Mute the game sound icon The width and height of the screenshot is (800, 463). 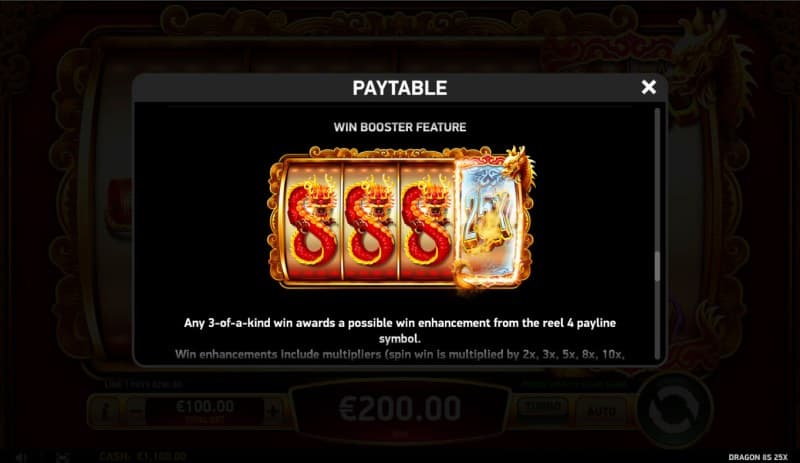(21, 457)
